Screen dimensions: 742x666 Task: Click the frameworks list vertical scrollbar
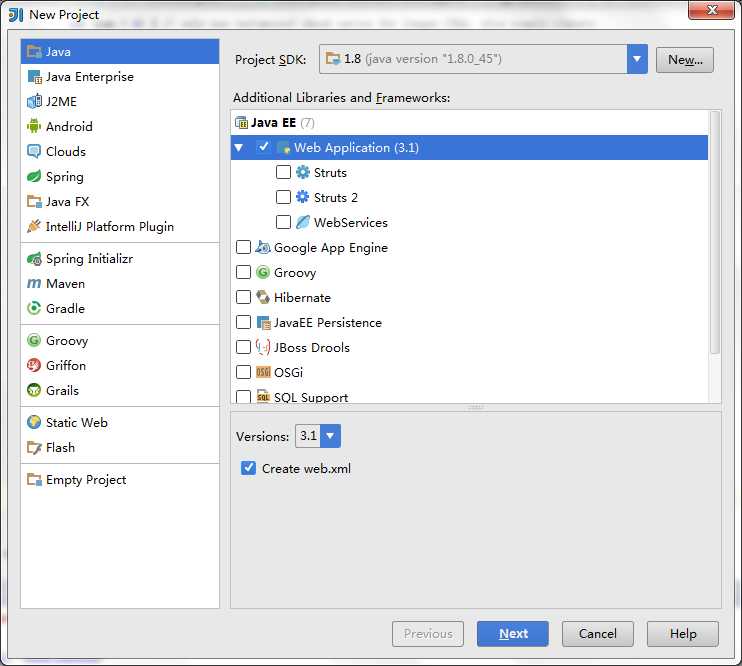click(715, 232)
